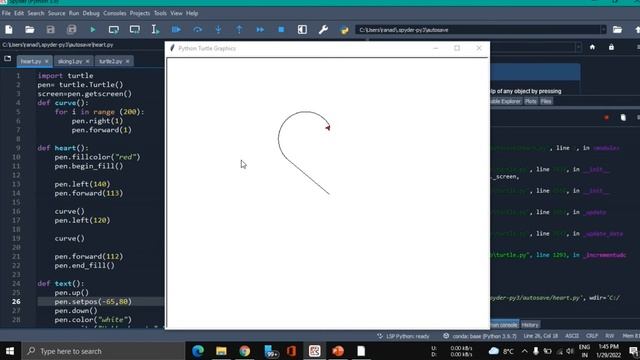The width and height of the screenshot is (640, 360).
Task: Browse working directory with folder icon
Action: point(617,30)
